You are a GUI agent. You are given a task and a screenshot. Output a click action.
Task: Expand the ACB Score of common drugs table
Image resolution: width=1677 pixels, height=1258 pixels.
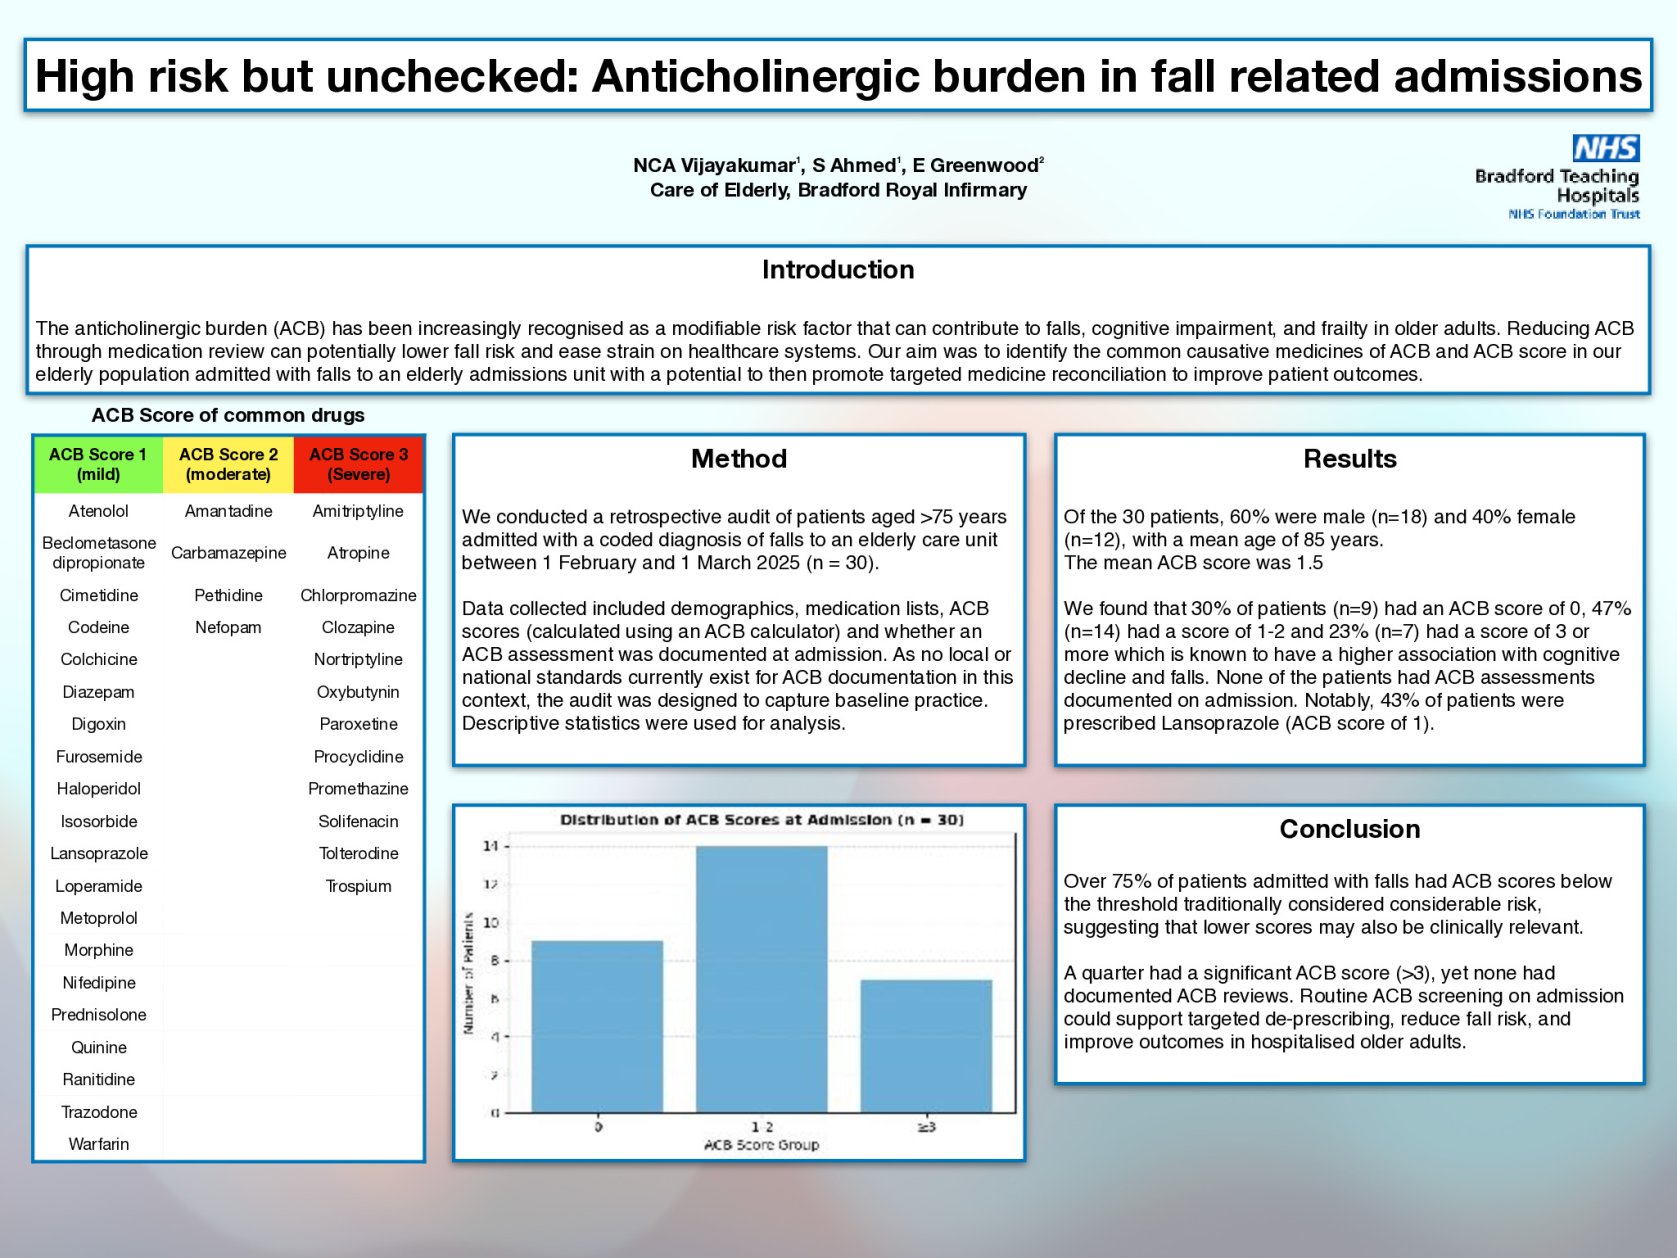[228, 415]
